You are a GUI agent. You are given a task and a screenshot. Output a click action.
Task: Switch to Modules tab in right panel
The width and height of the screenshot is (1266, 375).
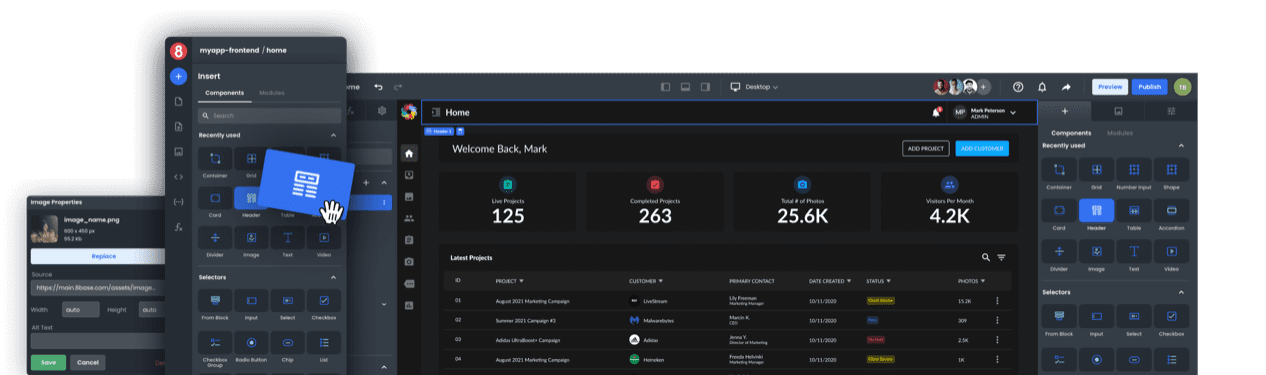click(1120, 133)
